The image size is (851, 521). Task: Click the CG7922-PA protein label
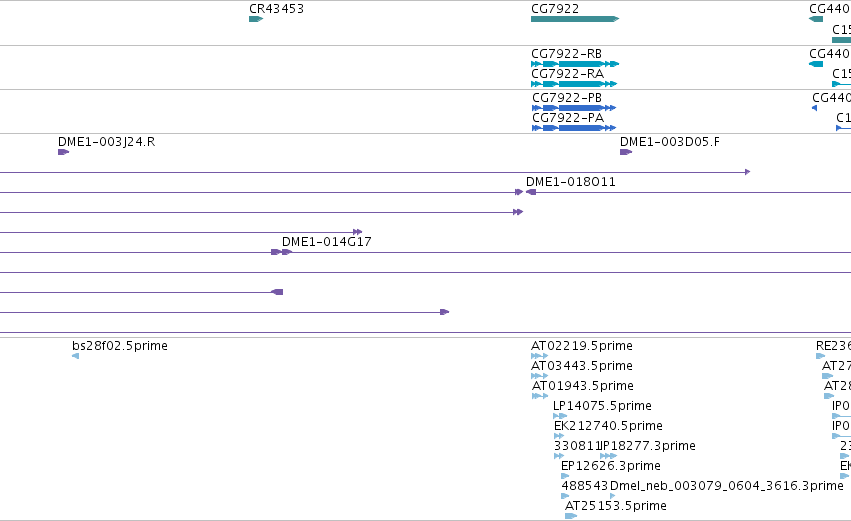coord(568,118)
